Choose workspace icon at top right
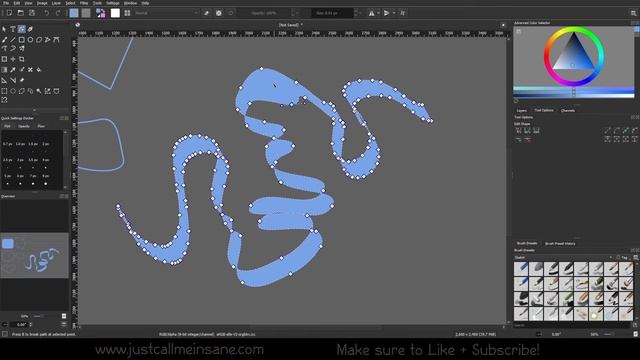This screenshot has width=640, height=360. (x=633, y=13)
